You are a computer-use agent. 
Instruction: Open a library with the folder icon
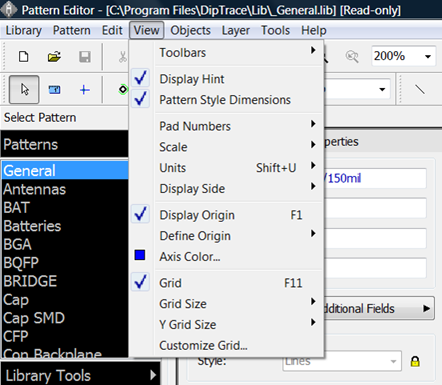[x=54, y=57]
